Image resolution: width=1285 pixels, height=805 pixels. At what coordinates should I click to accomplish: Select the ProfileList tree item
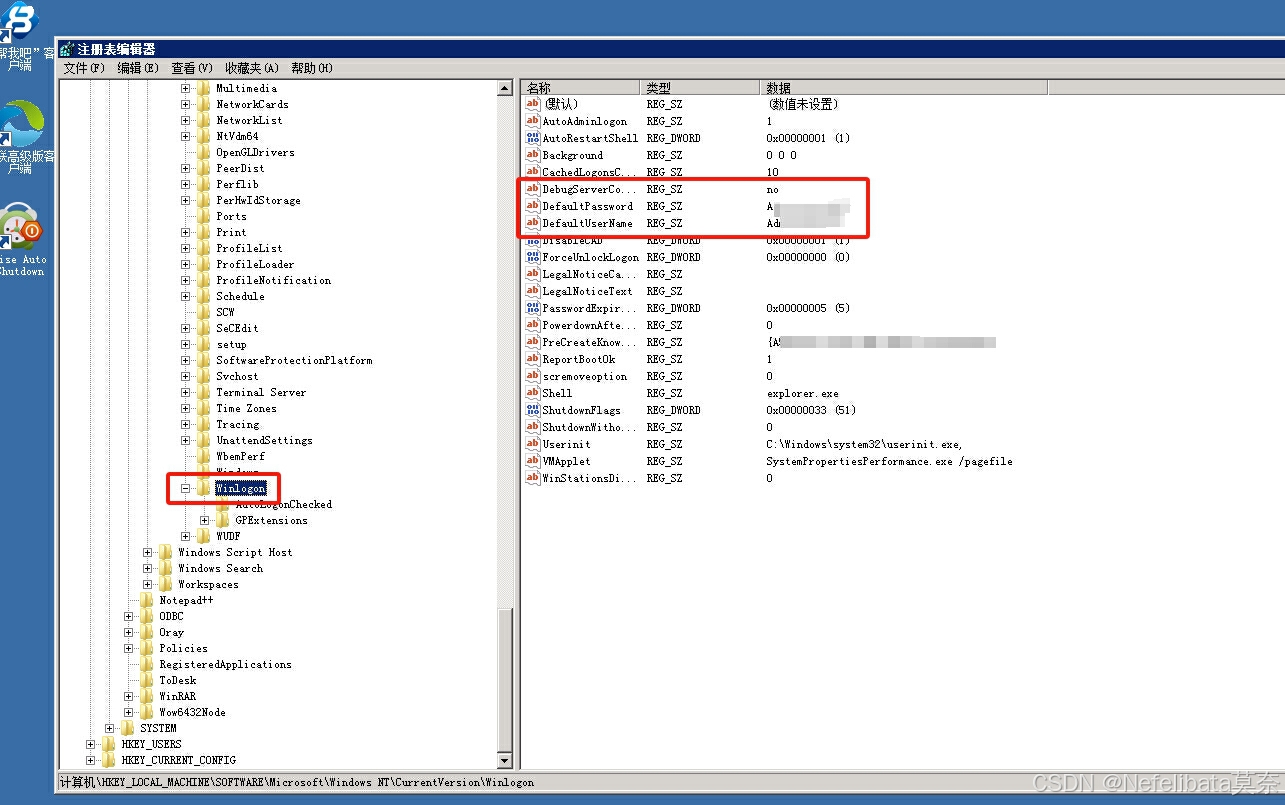[249, 248]
